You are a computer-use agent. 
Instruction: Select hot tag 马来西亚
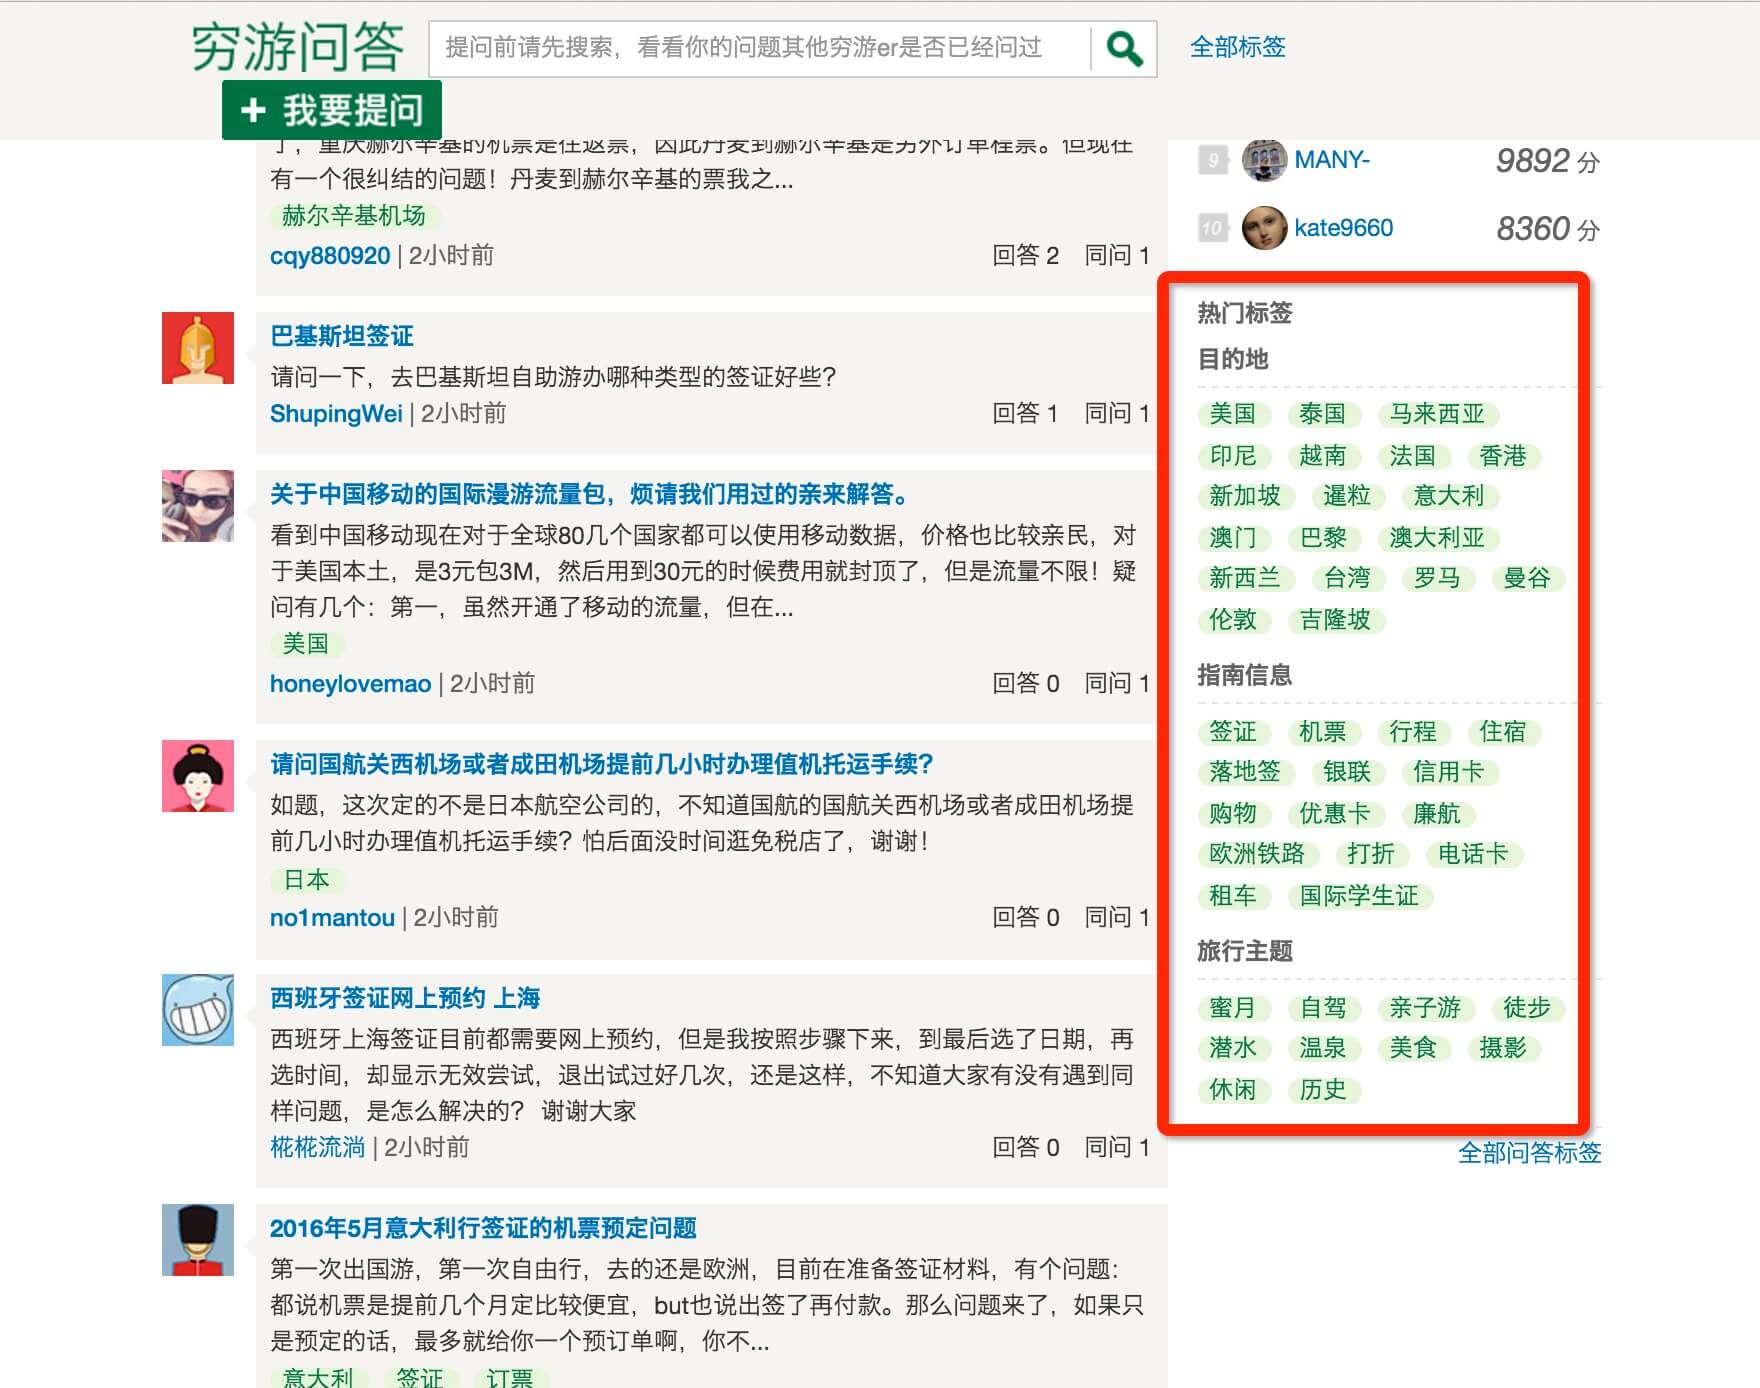coord(1438,414)
